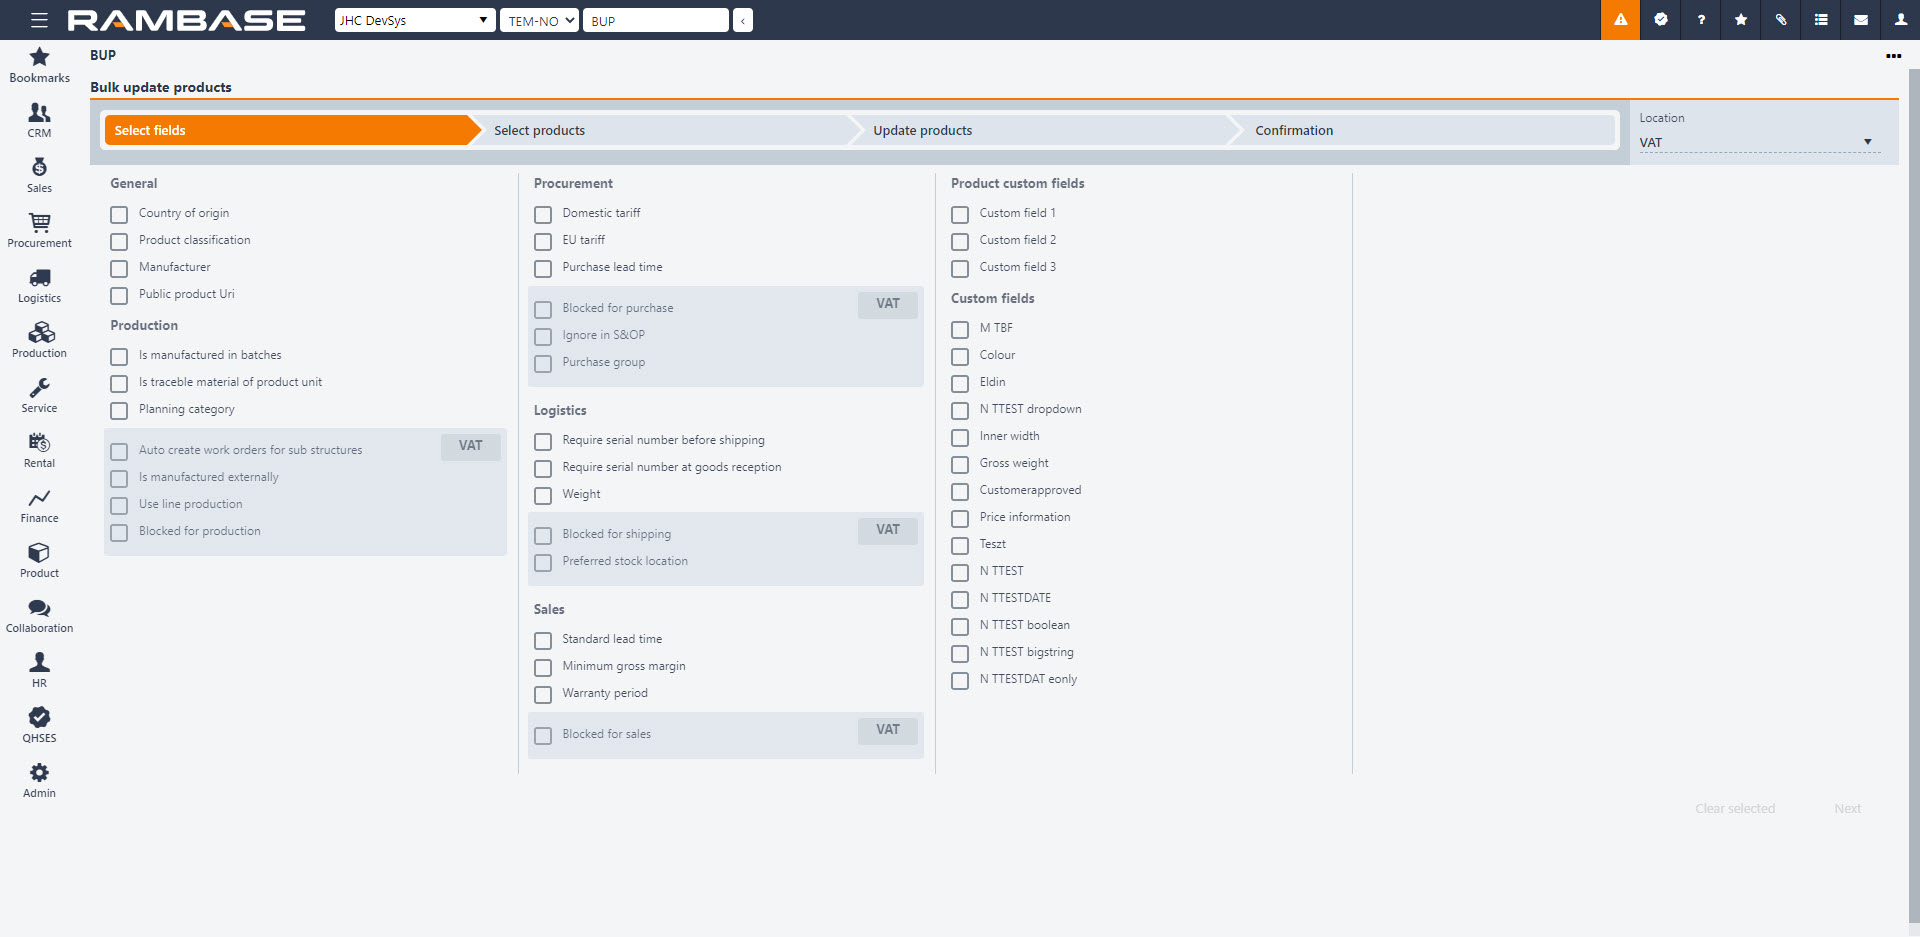Open the Production module icon
The image size is (1920, 937).
[x=39, y=333]
